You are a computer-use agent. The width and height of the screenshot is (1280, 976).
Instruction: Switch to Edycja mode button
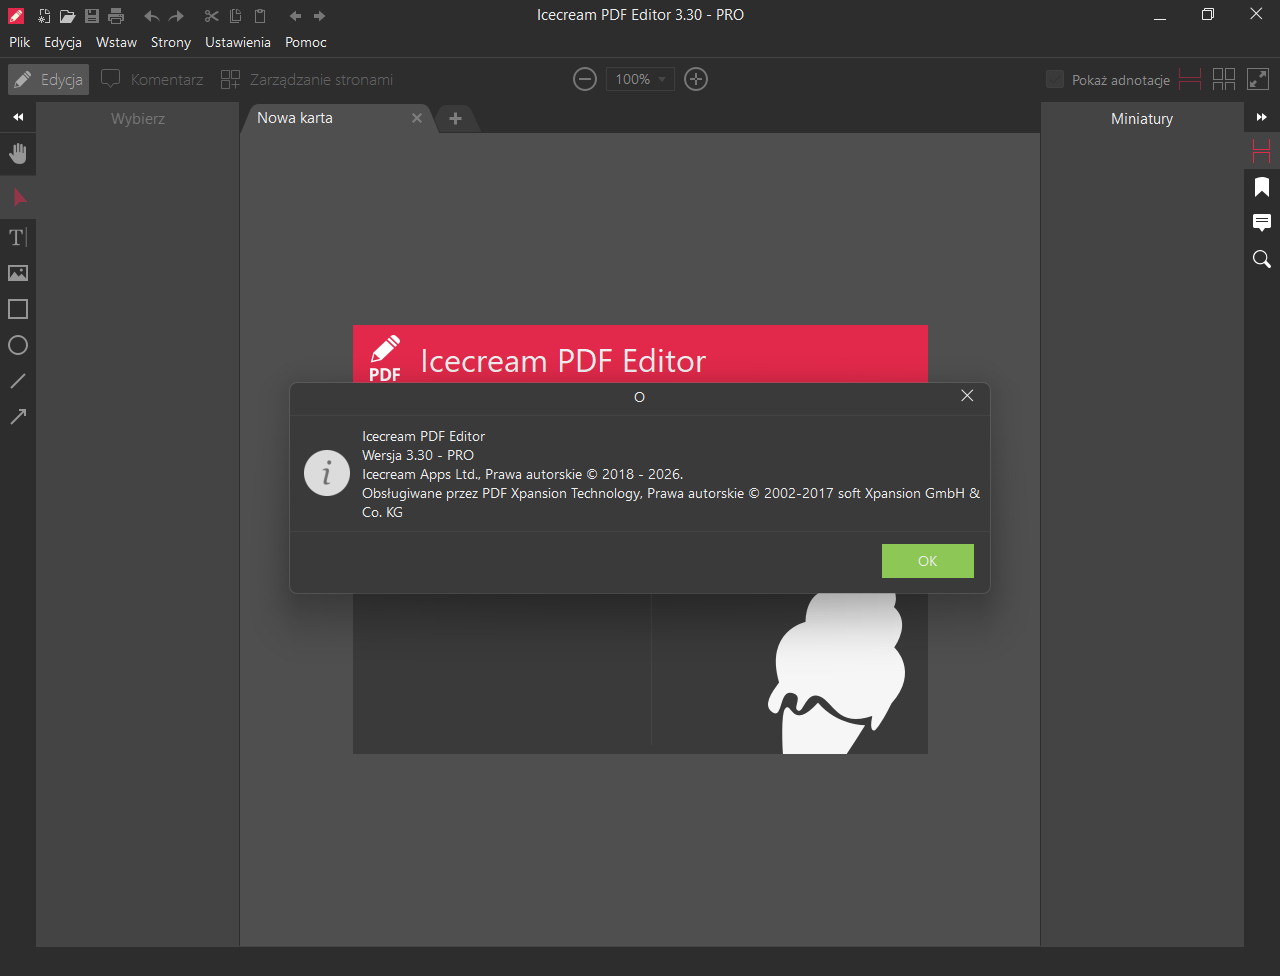click(48, 79)
